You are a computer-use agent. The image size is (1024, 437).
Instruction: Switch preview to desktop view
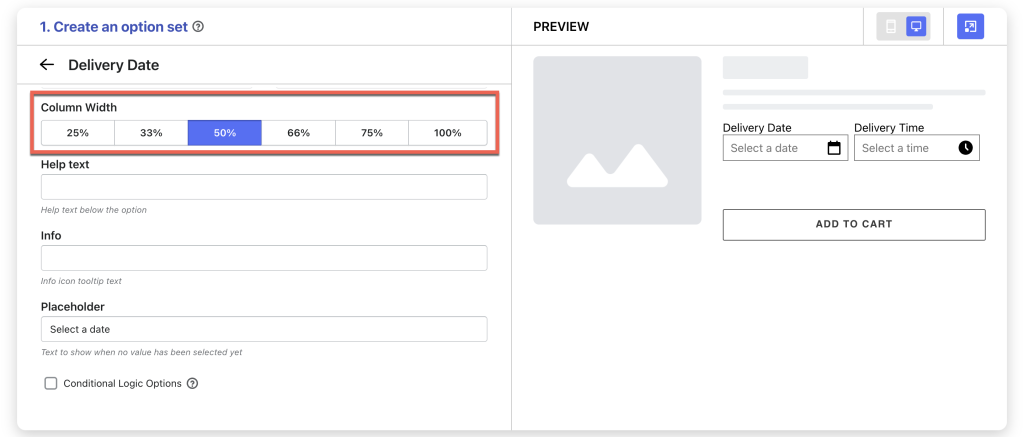[x=916, y=27]
